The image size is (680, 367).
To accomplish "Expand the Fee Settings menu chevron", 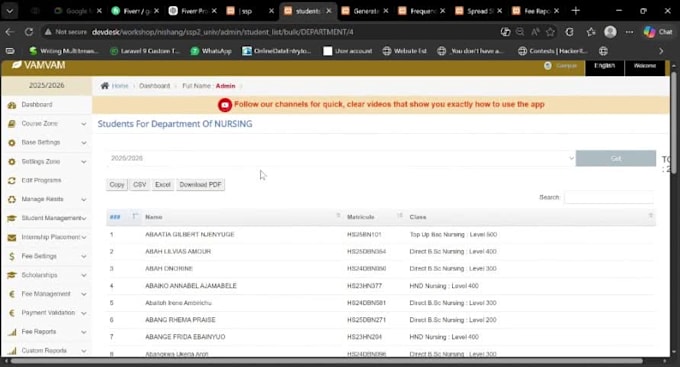I will click(x=84, y=256).
